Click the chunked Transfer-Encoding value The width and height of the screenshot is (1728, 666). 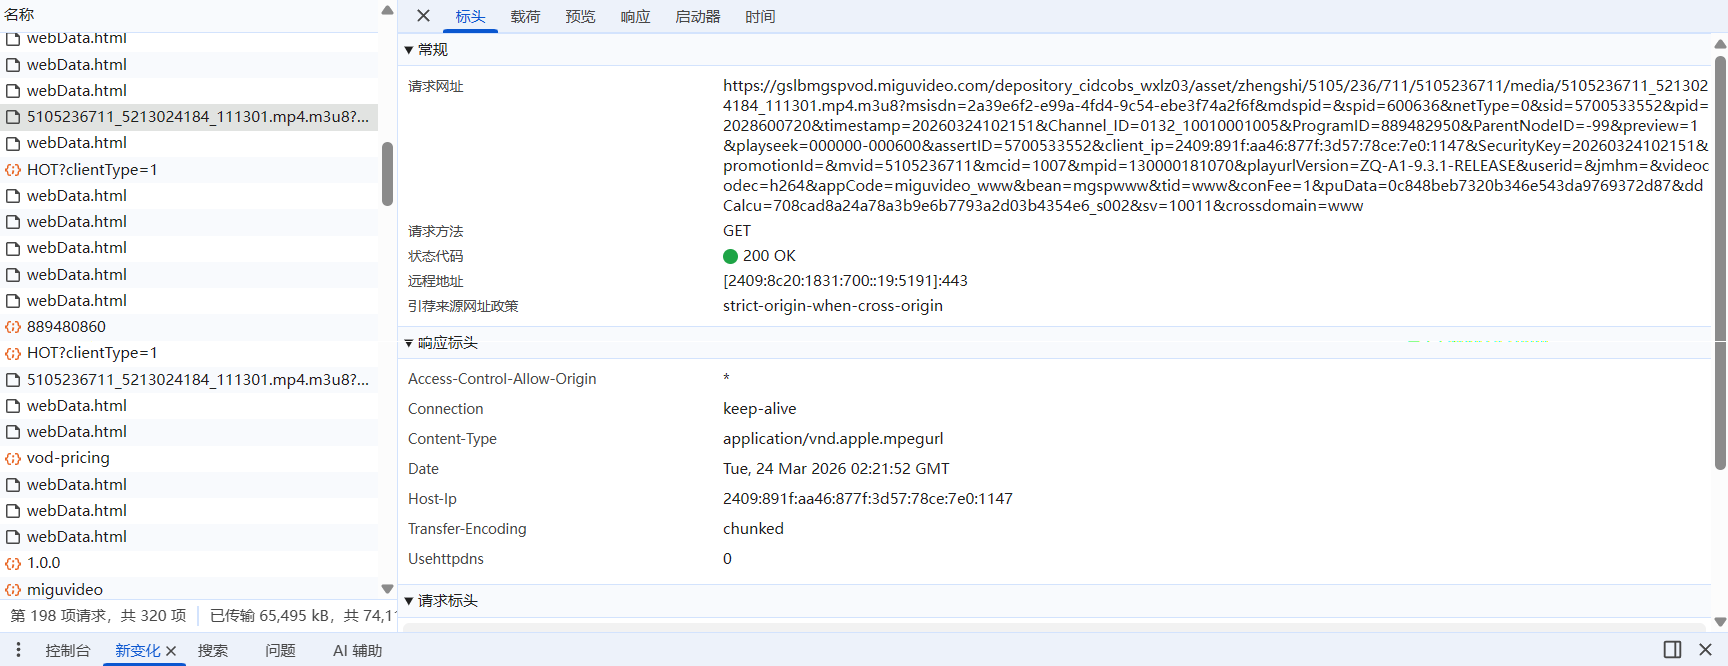click(753, 529)
